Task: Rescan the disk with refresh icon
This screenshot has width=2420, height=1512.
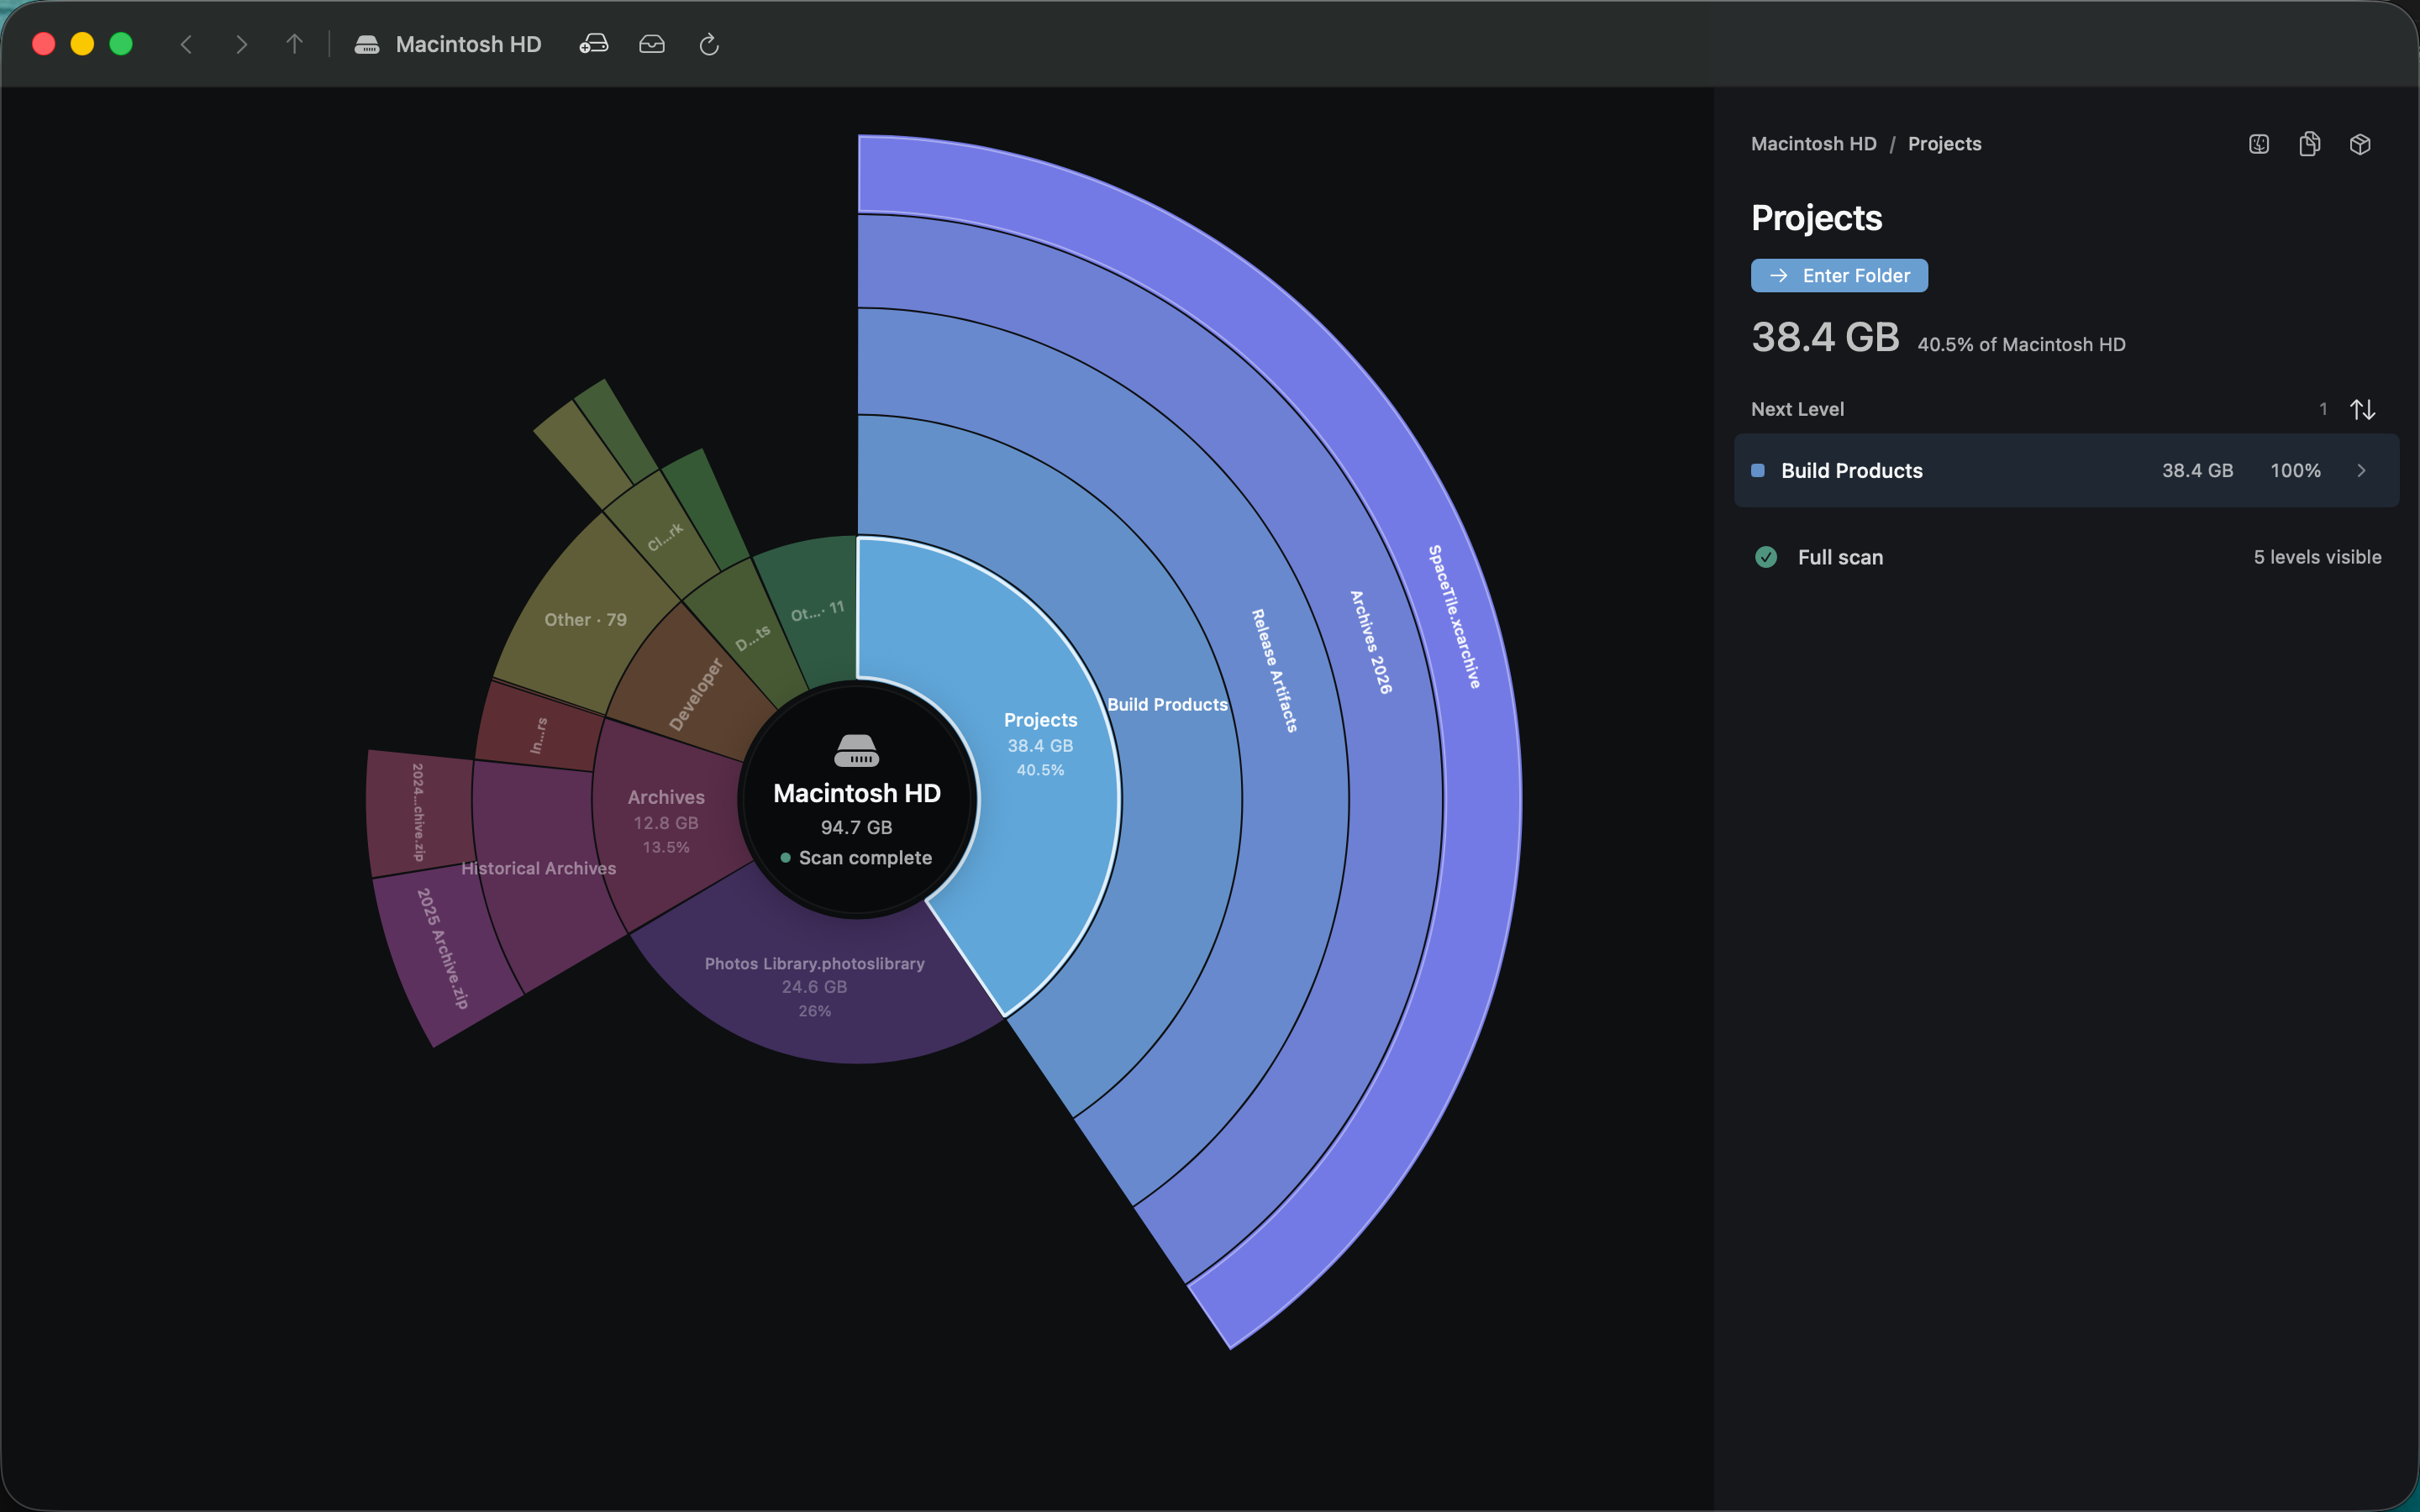Action: pos(709,44)
